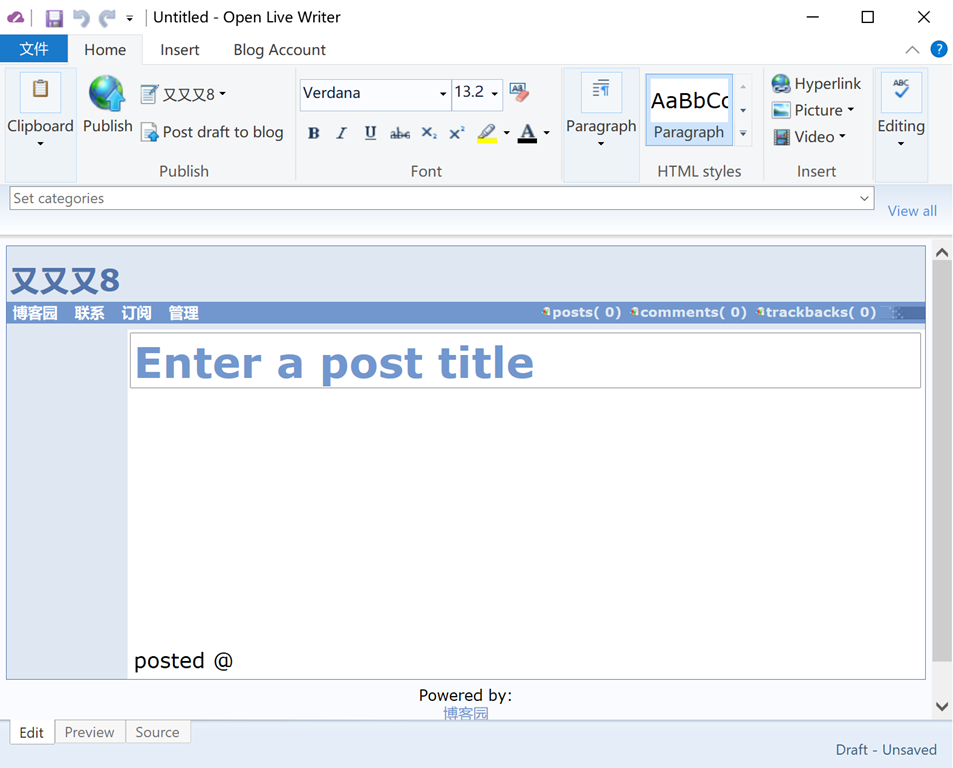Viewport: 953px width, 768px height.
Task: Click the Enter a post title field
Action: [525, 361]
